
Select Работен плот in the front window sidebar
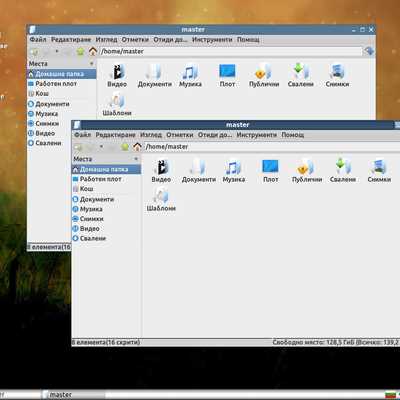pyautogui.click(x=107, y=179)
